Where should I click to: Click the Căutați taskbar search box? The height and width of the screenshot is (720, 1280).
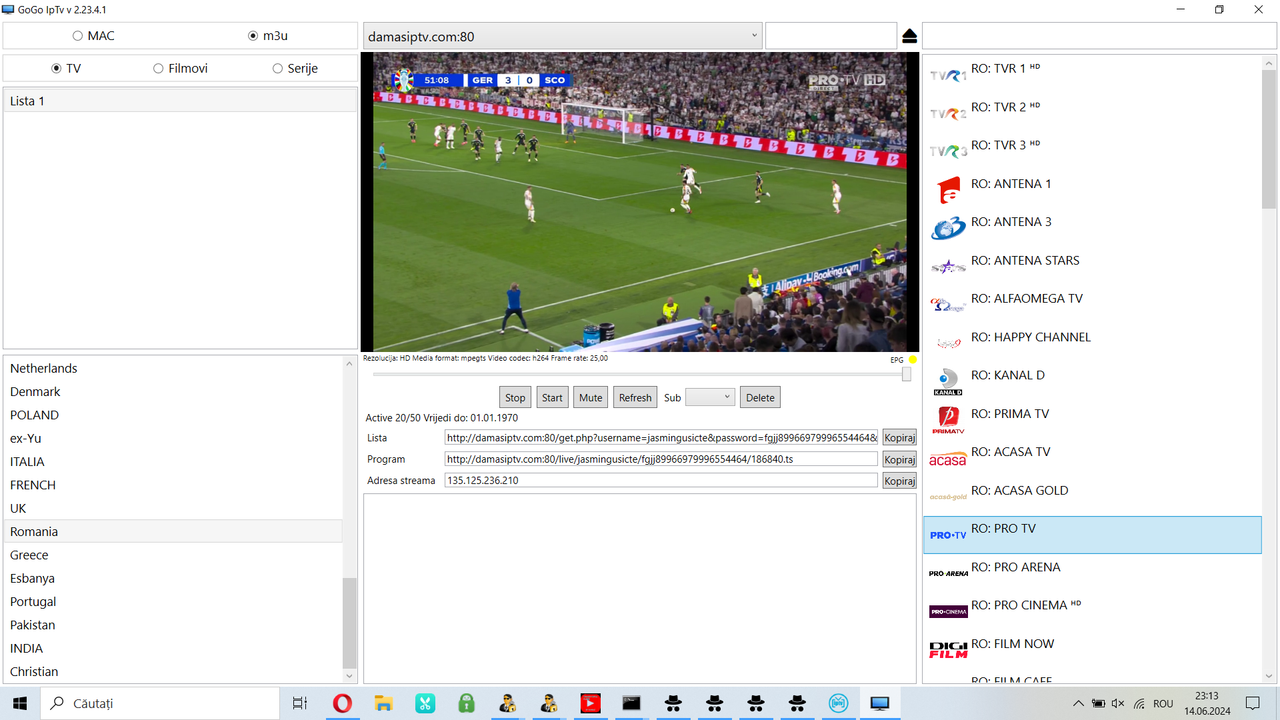pyautogui.click(x=160, y=704)
